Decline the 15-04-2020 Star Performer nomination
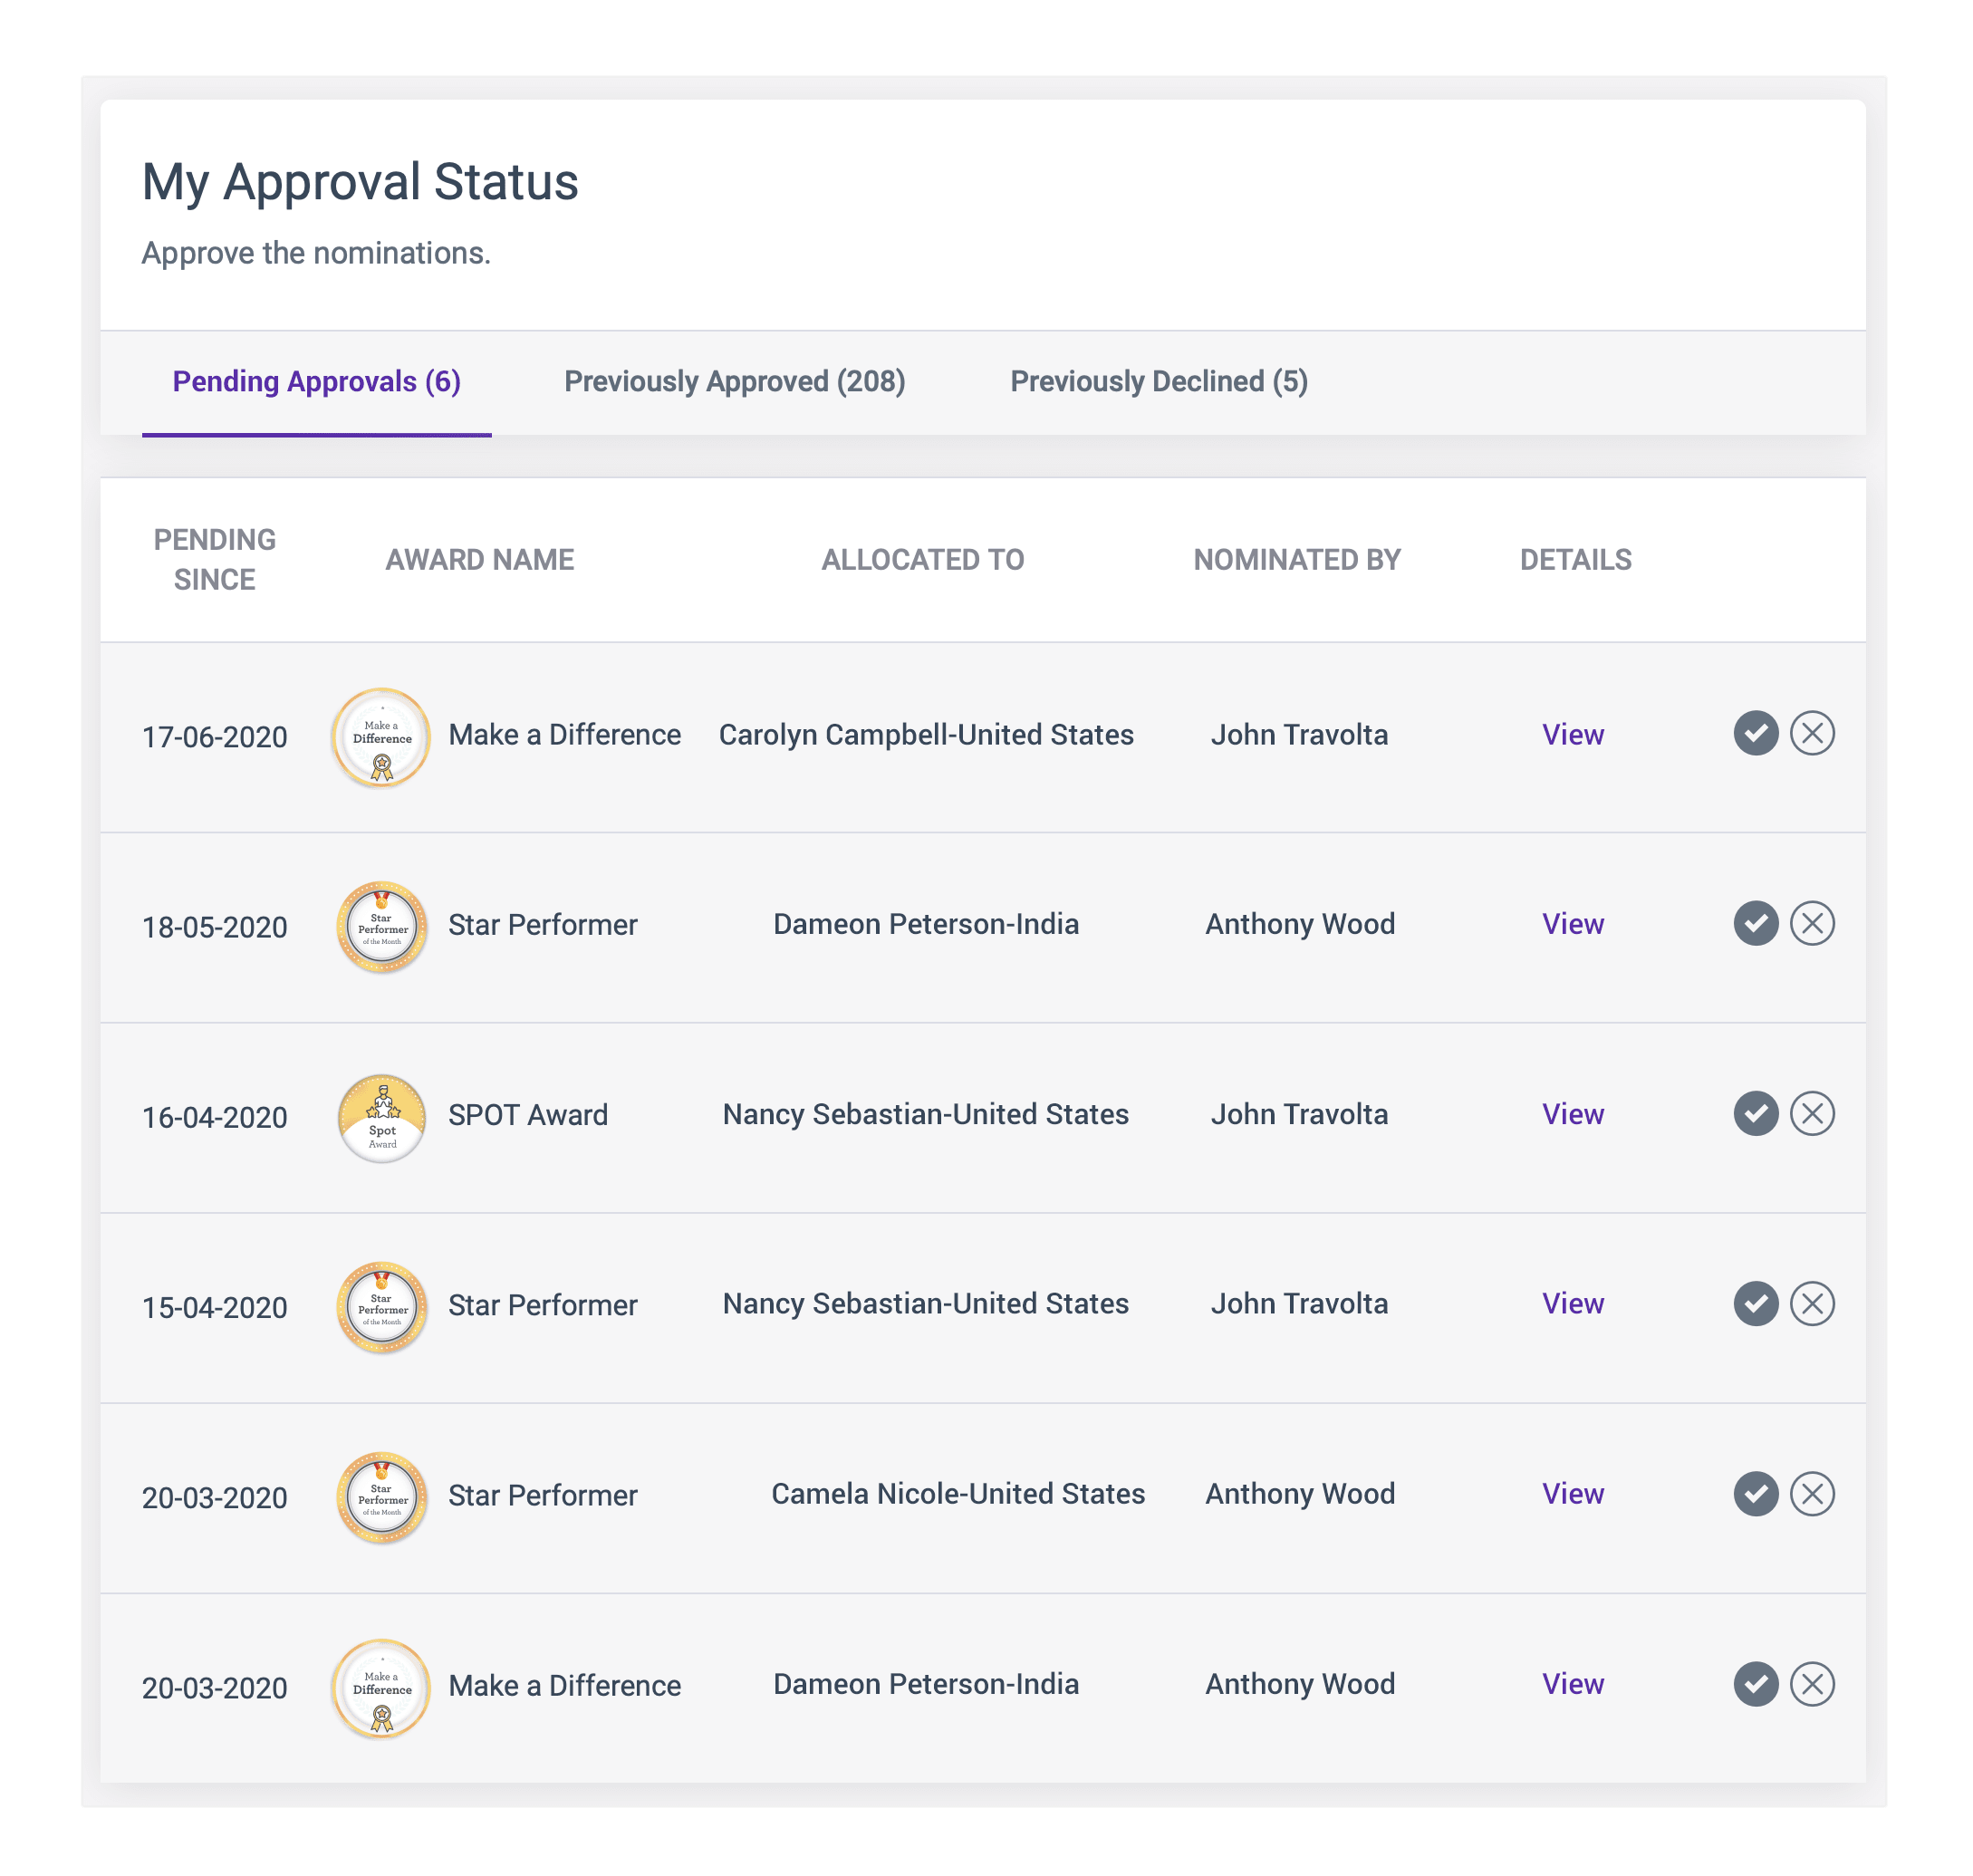Screen dimensions: 1973x1876 (x=1811, y=1304)
